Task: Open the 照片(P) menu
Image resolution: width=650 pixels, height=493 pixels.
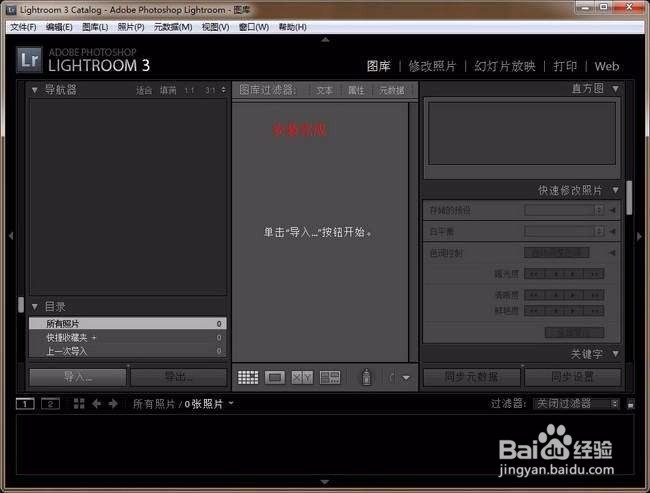Action: click(131, 27)
